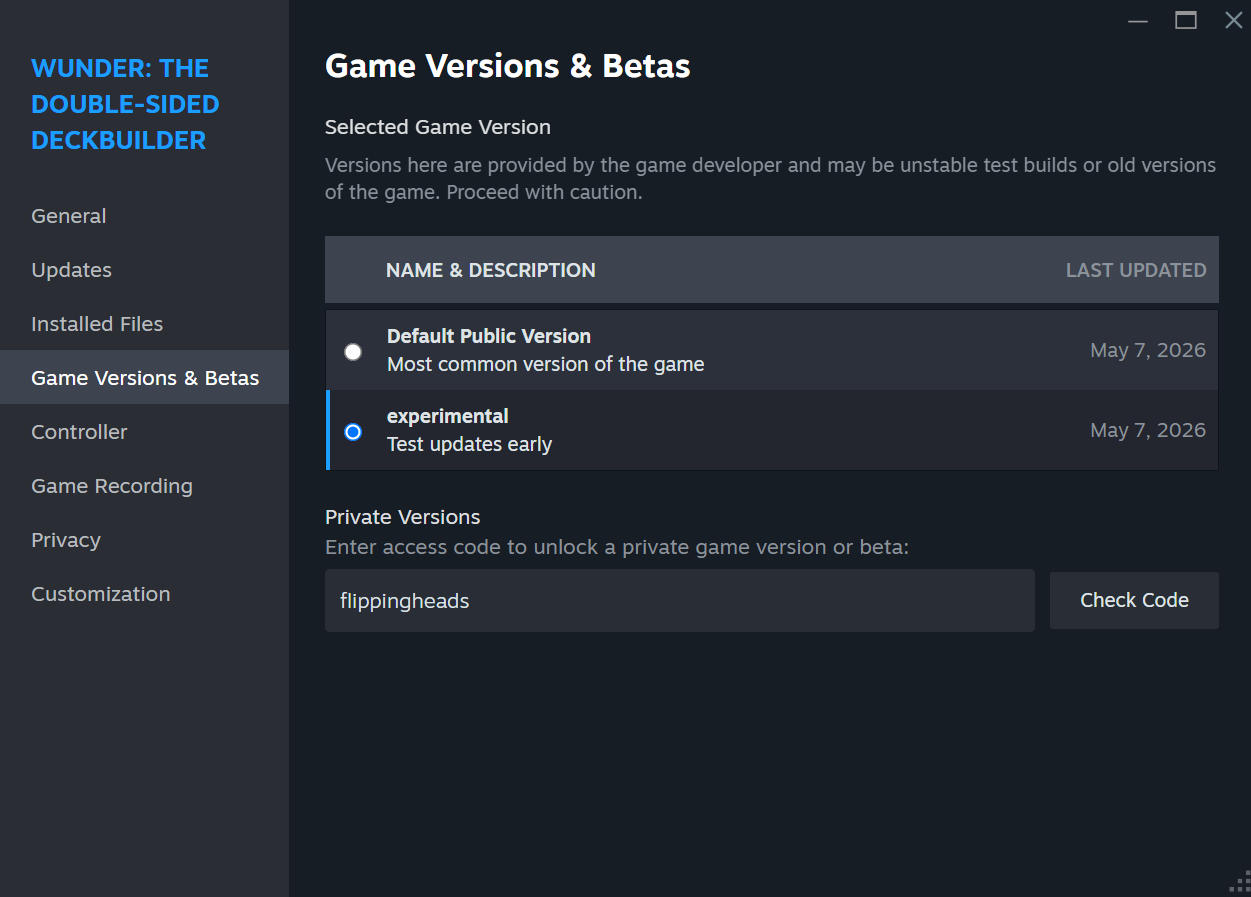Click the 'Test updates early' description
Viewport: 1251px width, 897px height.
click(x=470, y=444)
